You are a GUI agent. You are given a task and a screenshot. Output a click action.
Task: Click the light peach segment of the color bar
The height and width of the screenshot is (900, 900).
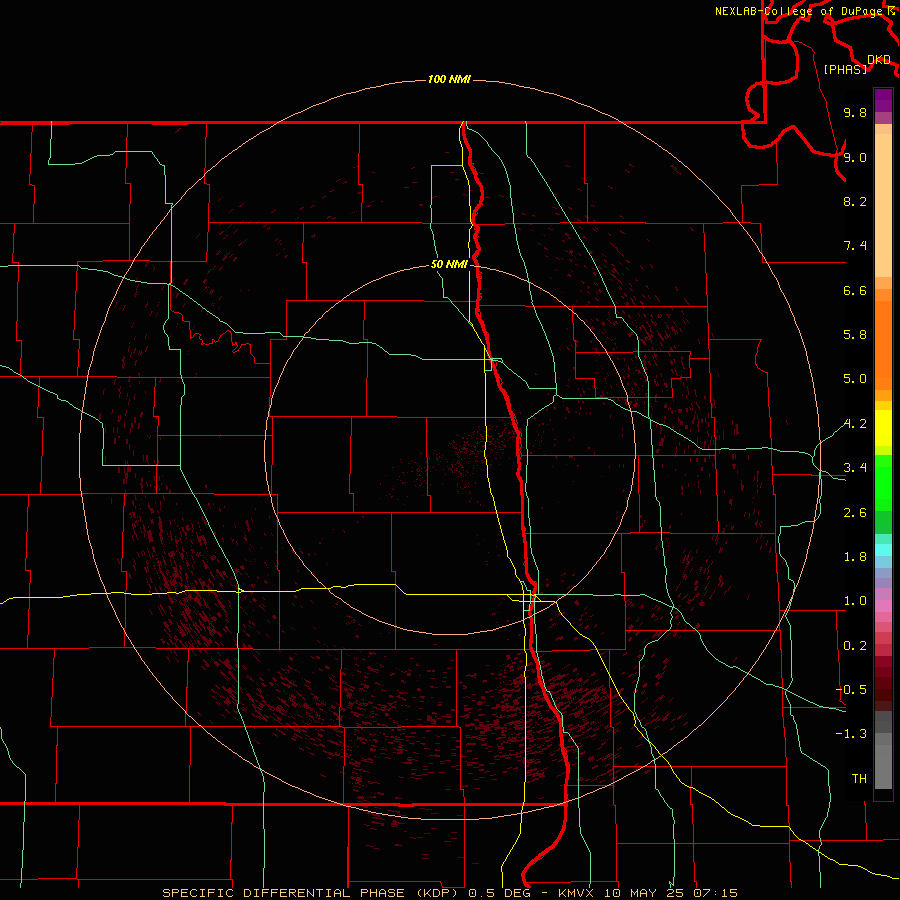(883, 205)
